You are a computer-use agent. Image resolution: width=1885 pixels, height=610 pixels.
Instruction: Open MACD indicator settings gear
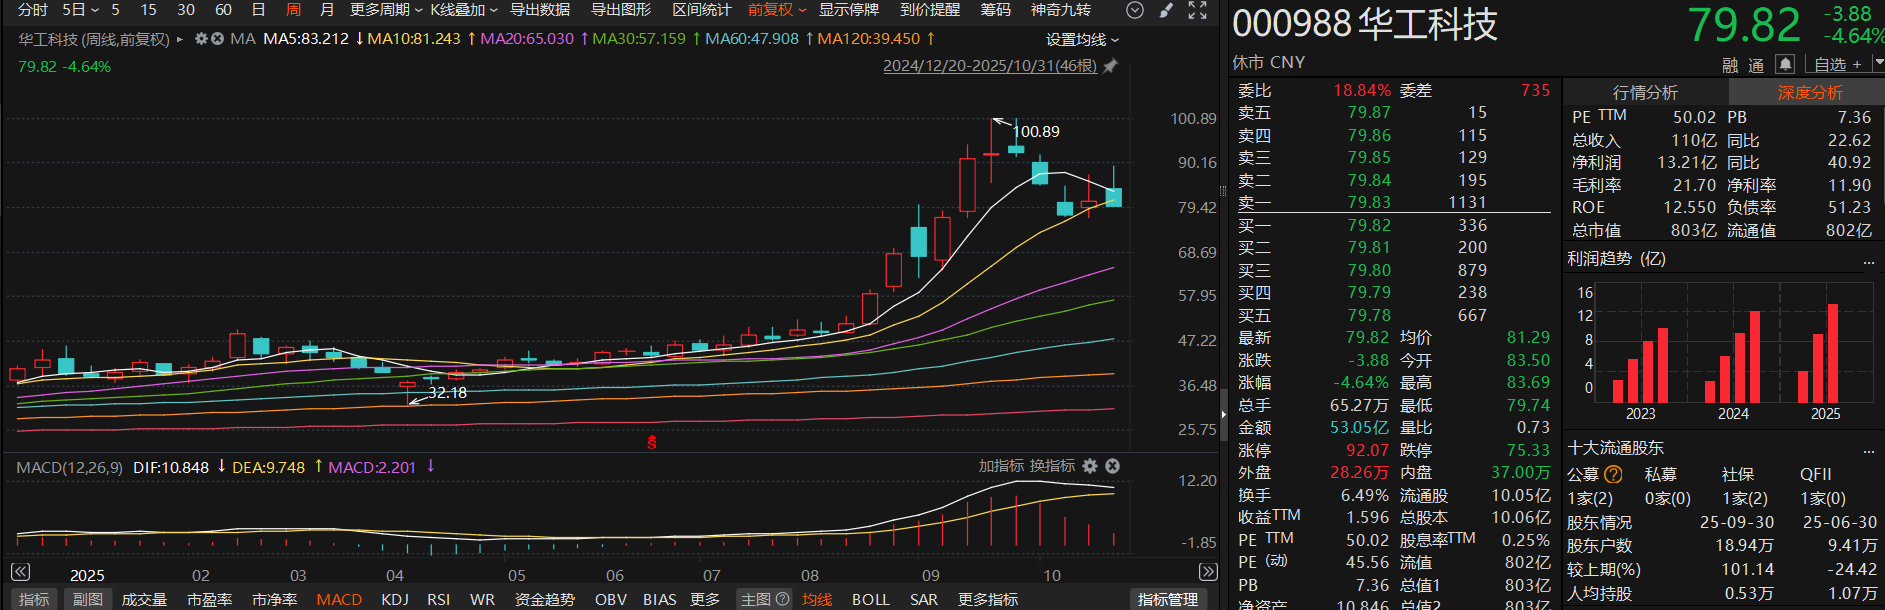1090,466
